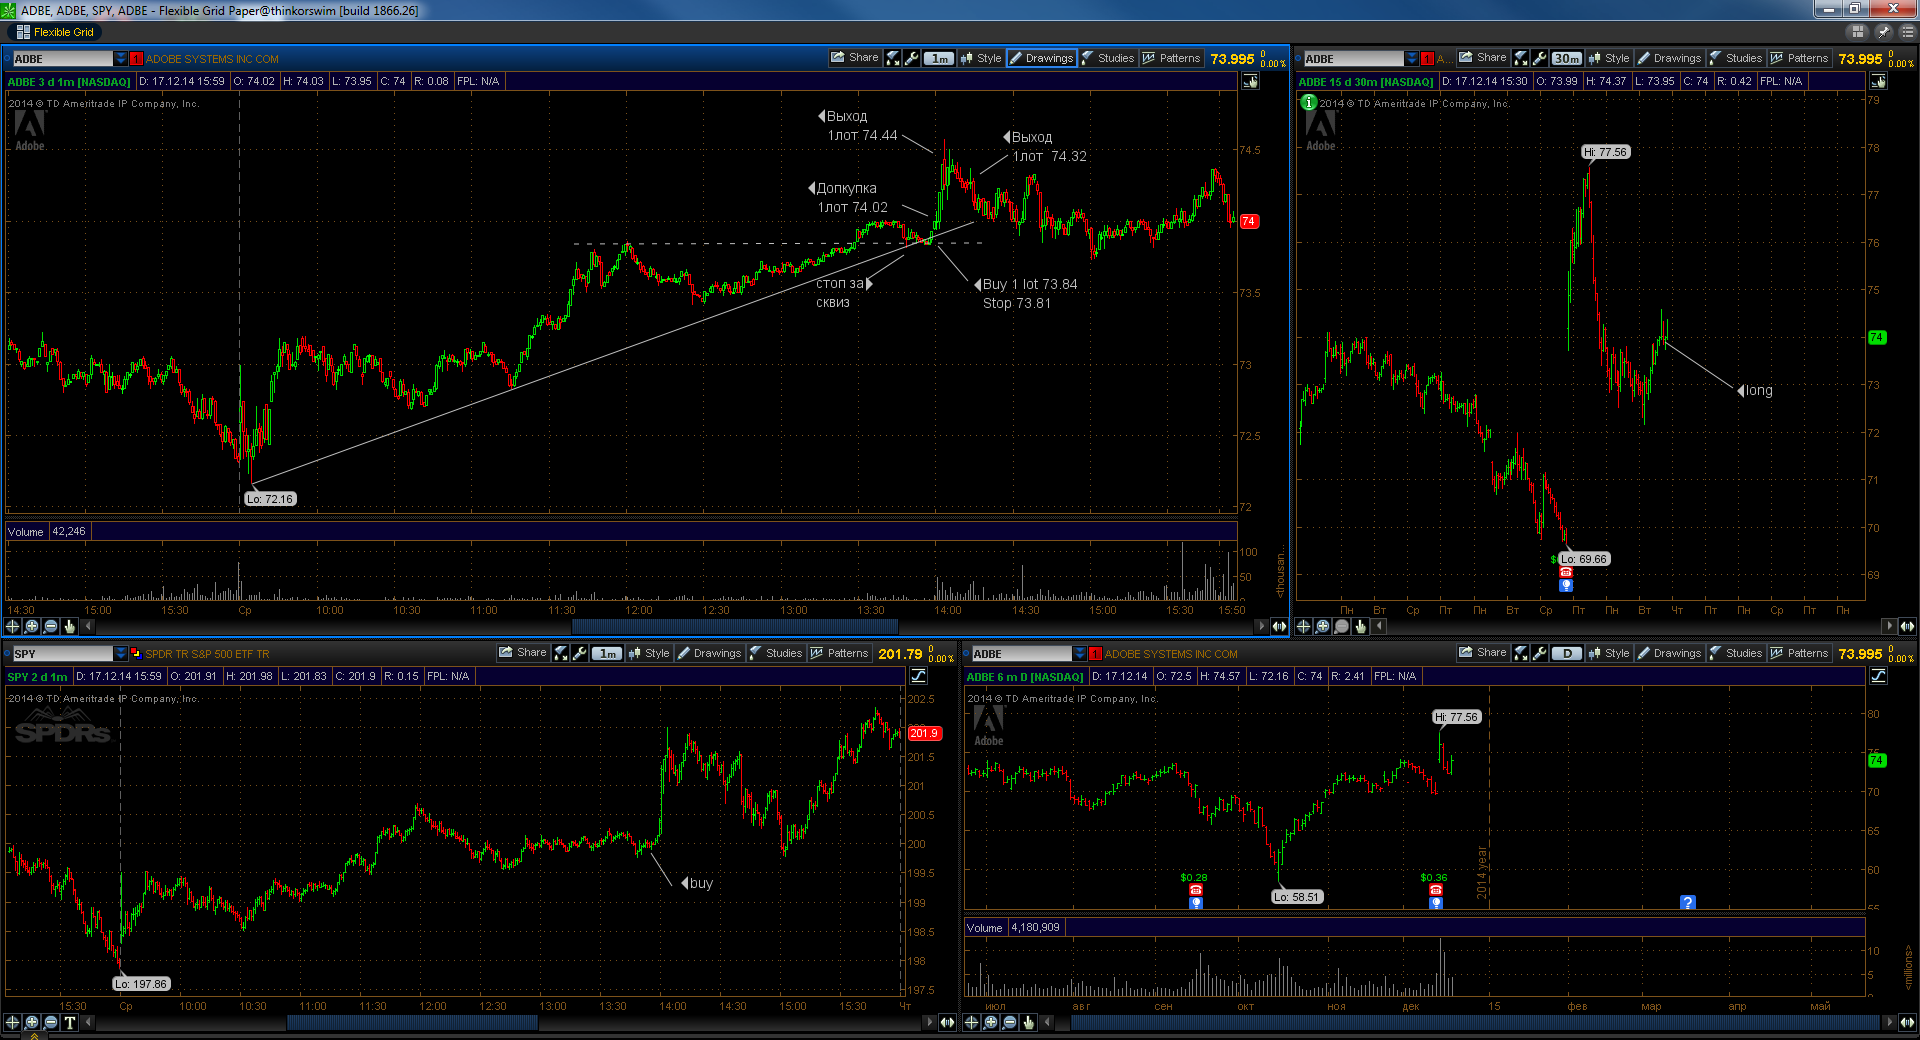Select crosshair pointer tool below SPY chart
1920x1040 pixels.
click(x=13, y=1022)
